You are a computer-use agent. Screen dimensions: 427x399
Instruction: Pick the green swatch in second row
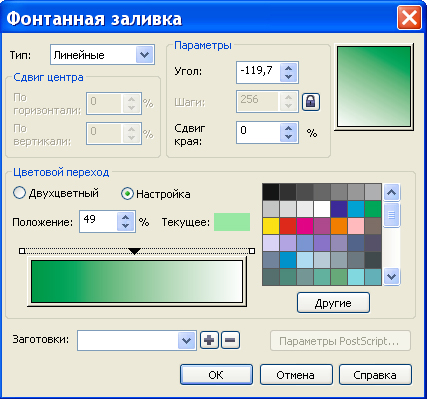(373, 209)
